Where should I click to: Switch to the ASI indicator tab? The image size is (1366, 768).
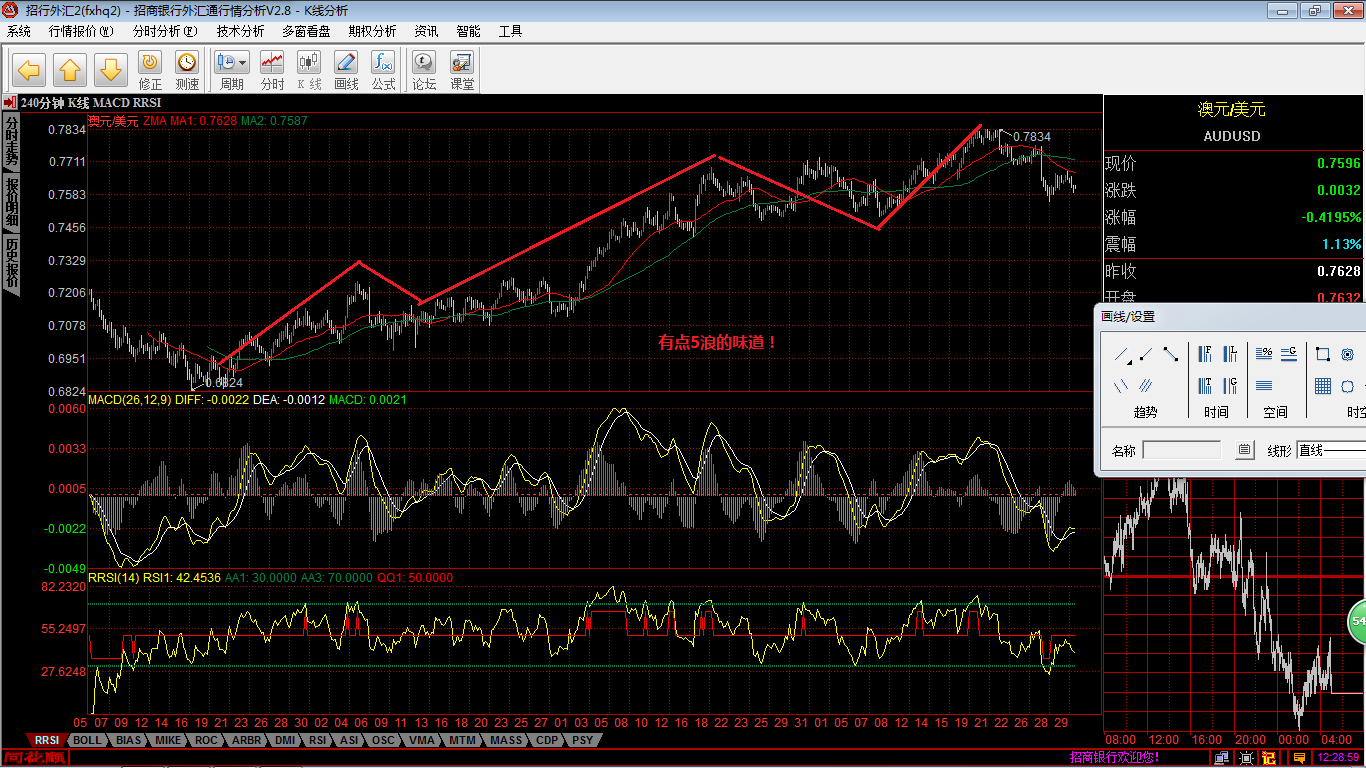(349, 741)
